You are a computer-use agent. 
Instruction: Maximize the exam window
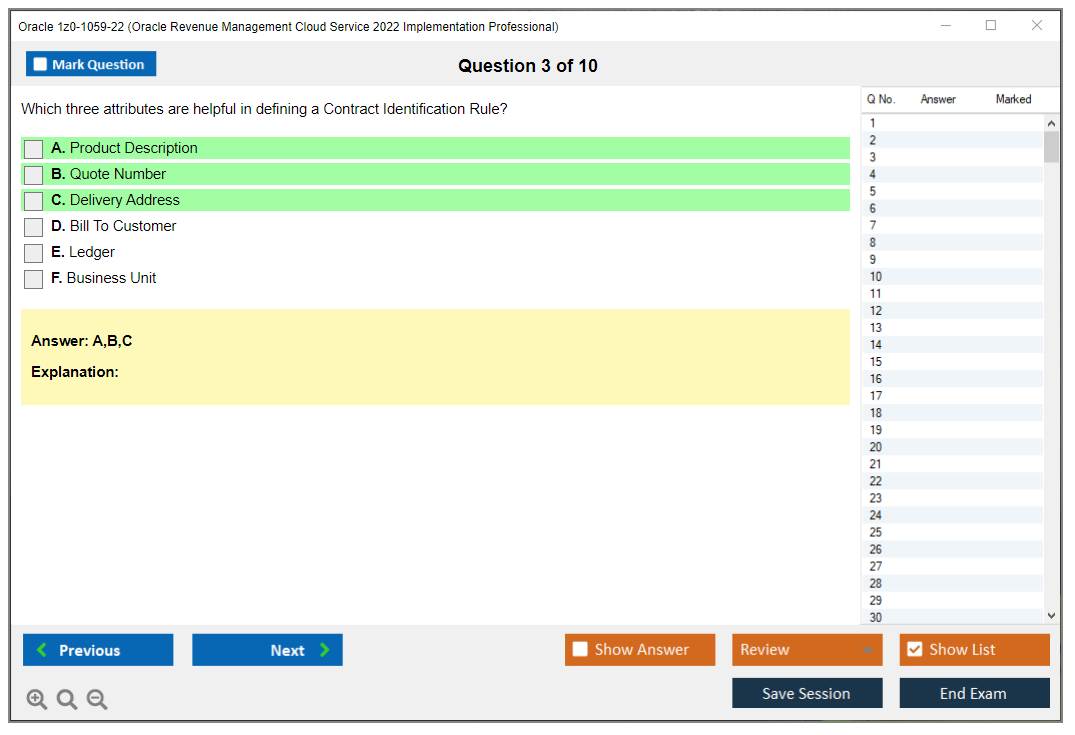991,26
